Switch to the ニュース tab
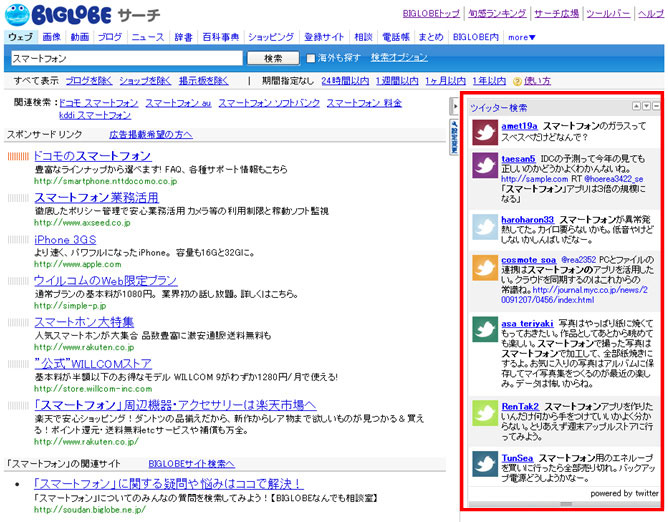 pyautogui.click(x=148, y=37)
